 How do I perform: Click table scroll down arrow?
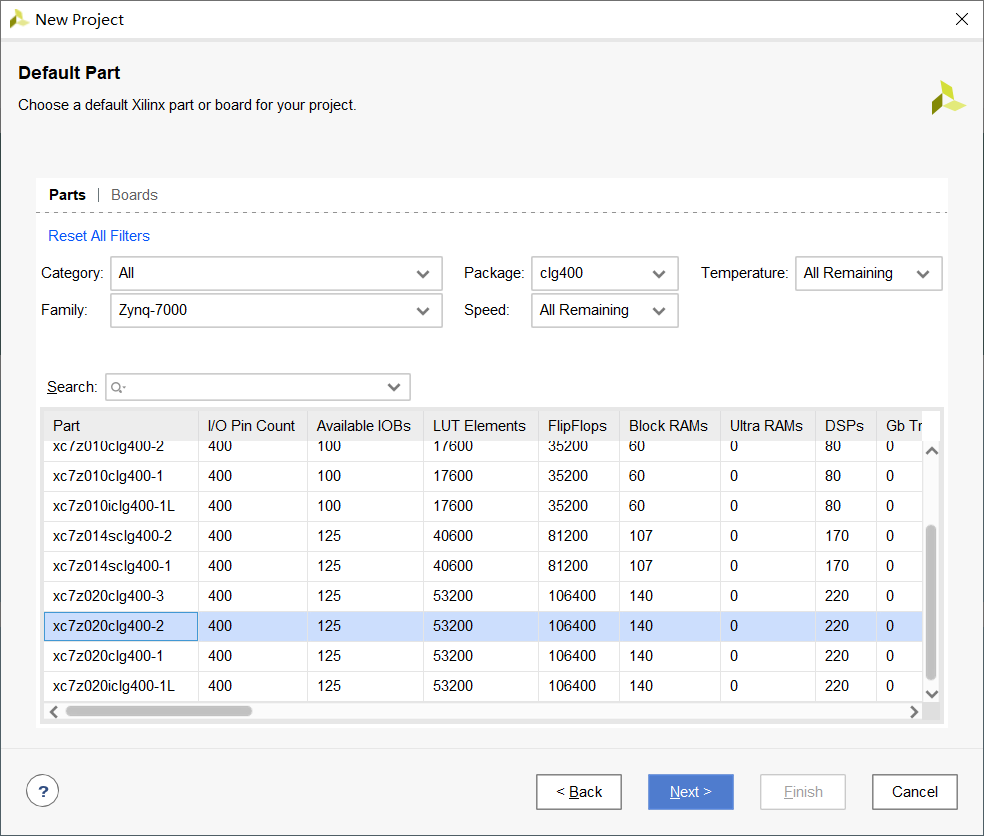tap(932, 693)
